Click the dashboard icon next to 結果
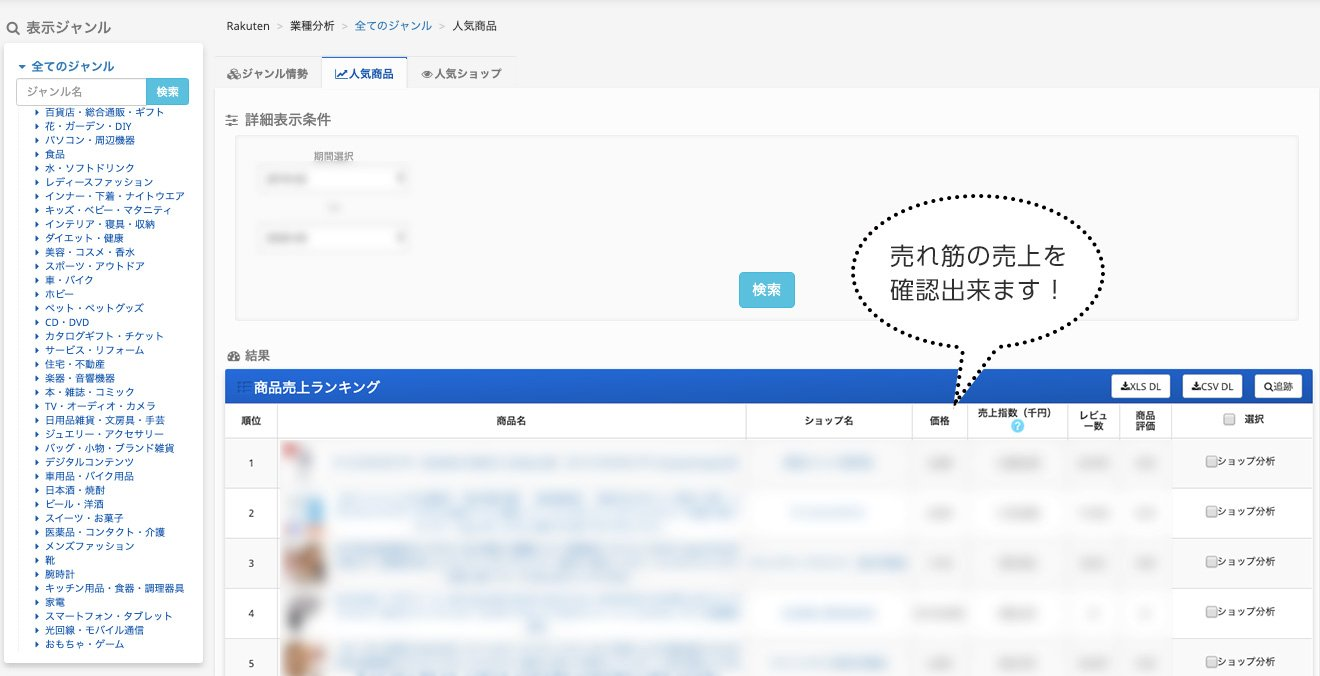The height and width of the screenshot is (676, 1320). pyautogui.click(x=233, y=356)
